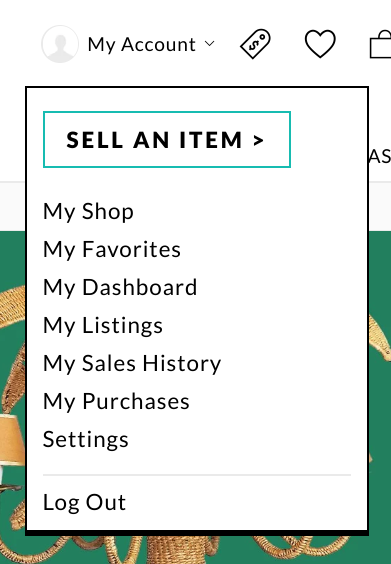391x564 pixels.
Task: Open My Dashboard
Action: pyautogui.click(x=120, y=287)
